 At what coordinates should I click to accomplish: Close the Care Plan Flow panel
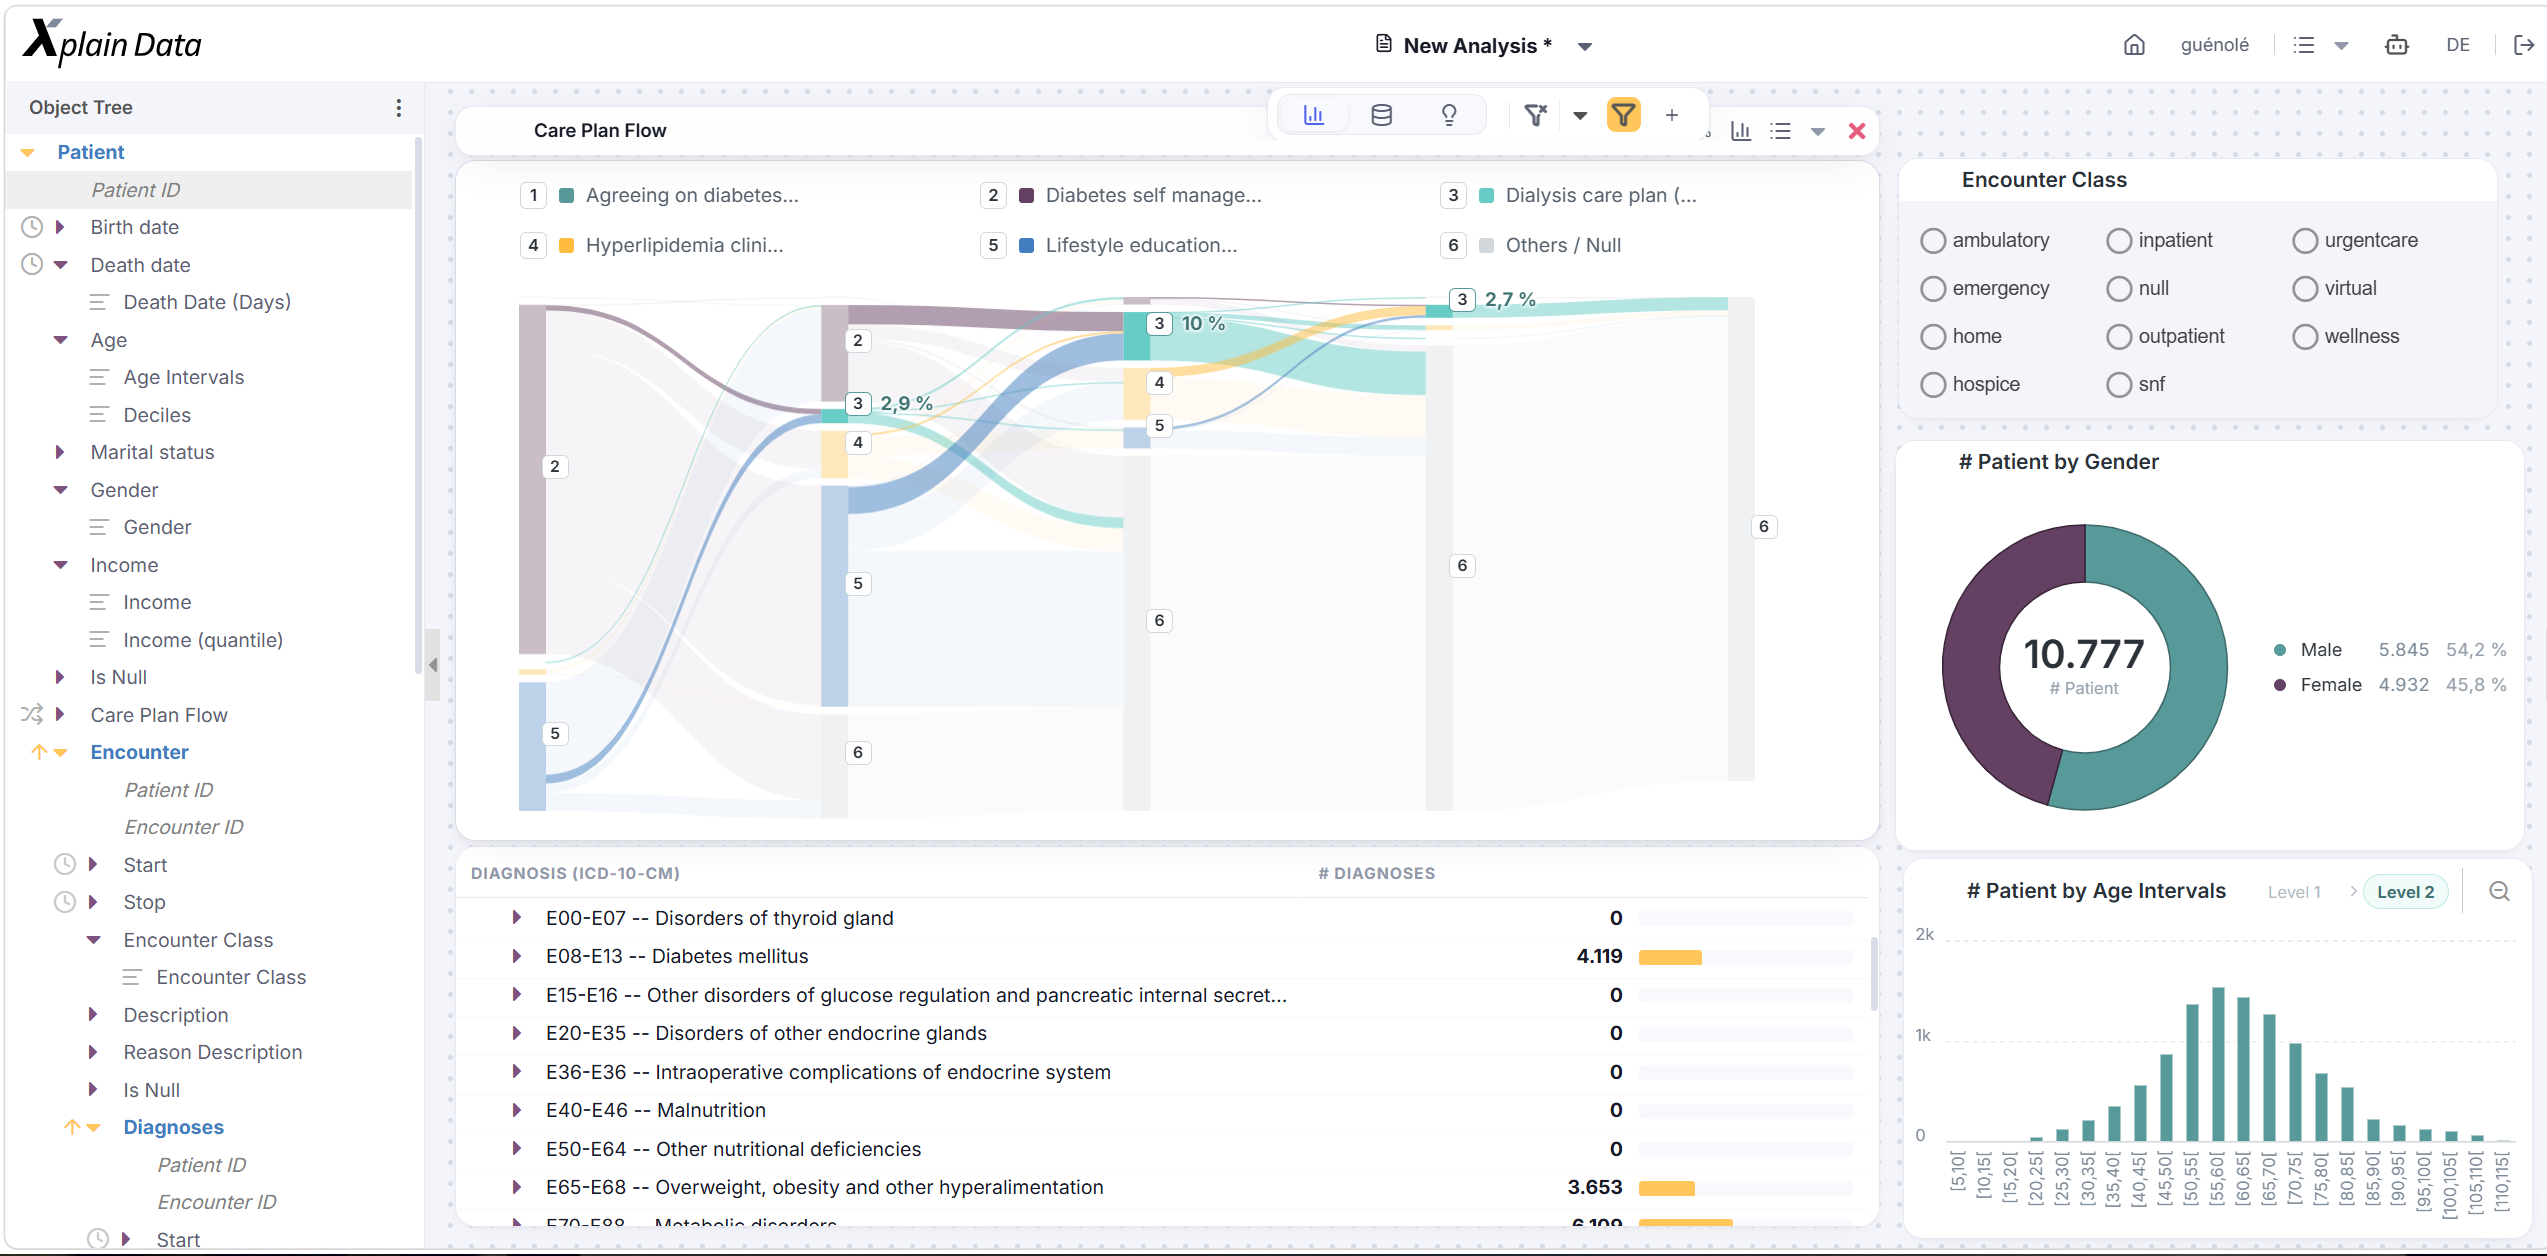coord(1857,131)
